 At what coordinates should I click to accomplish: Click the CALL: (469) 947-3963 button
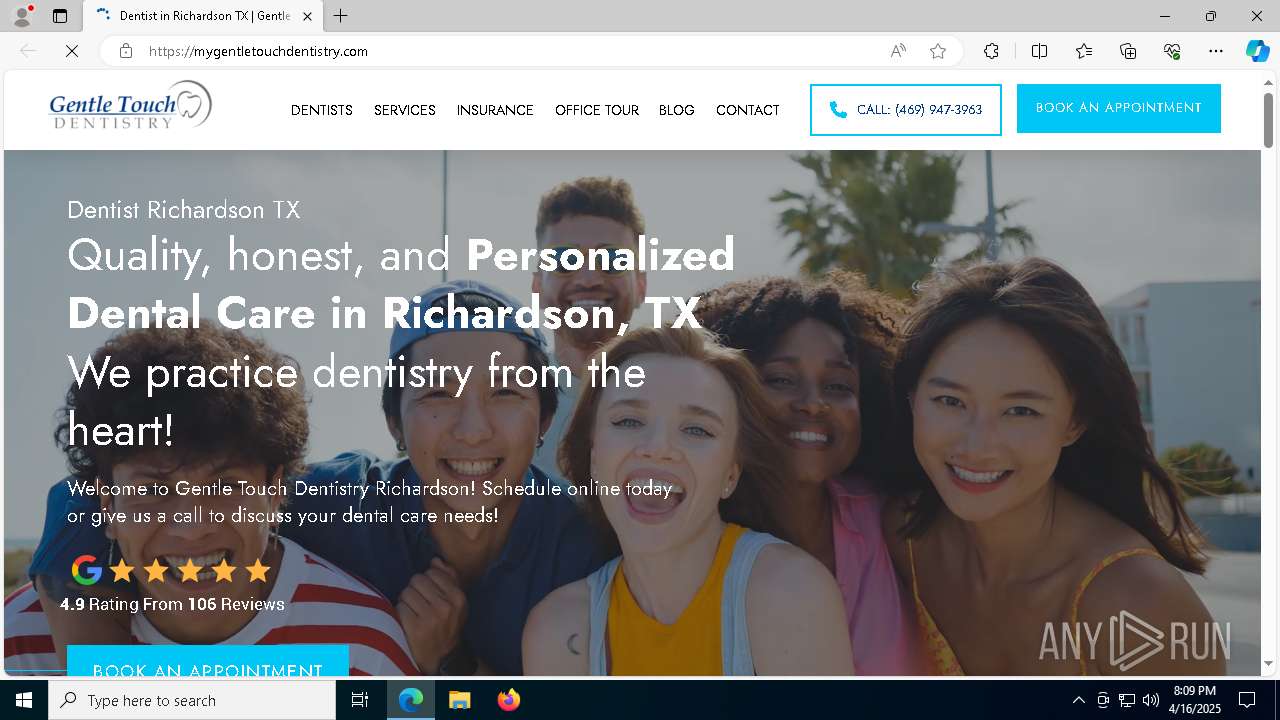906,110
